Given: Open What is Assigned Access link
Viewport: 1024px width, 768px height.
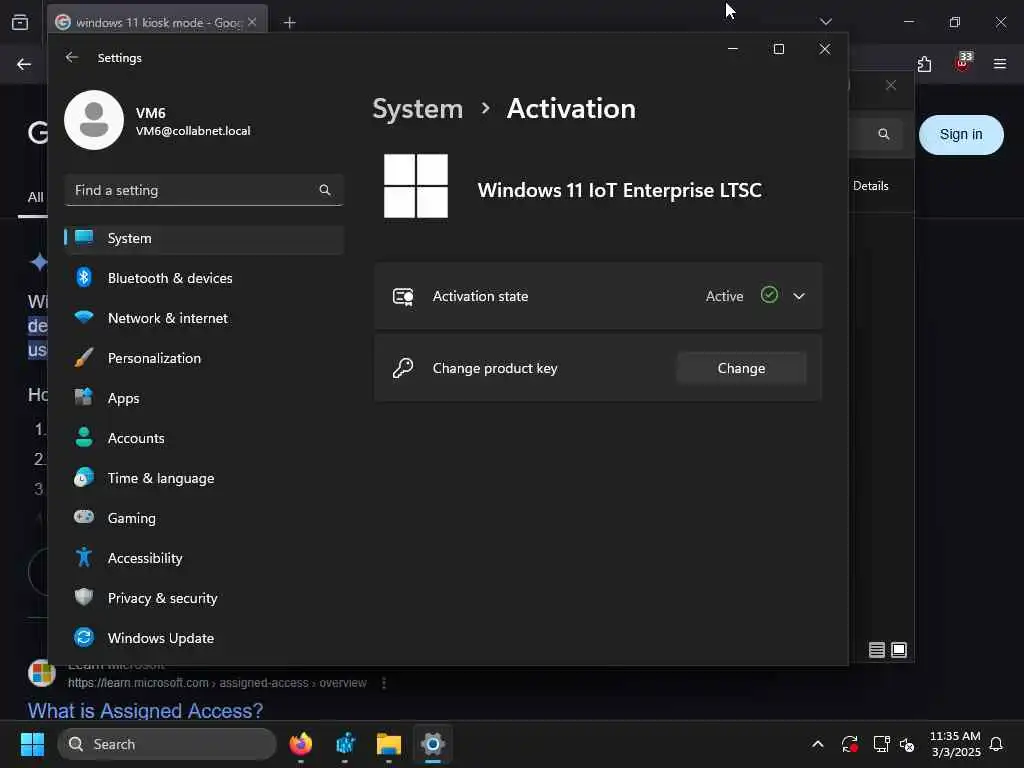Looking at the screenshot, I should [145, 711].
